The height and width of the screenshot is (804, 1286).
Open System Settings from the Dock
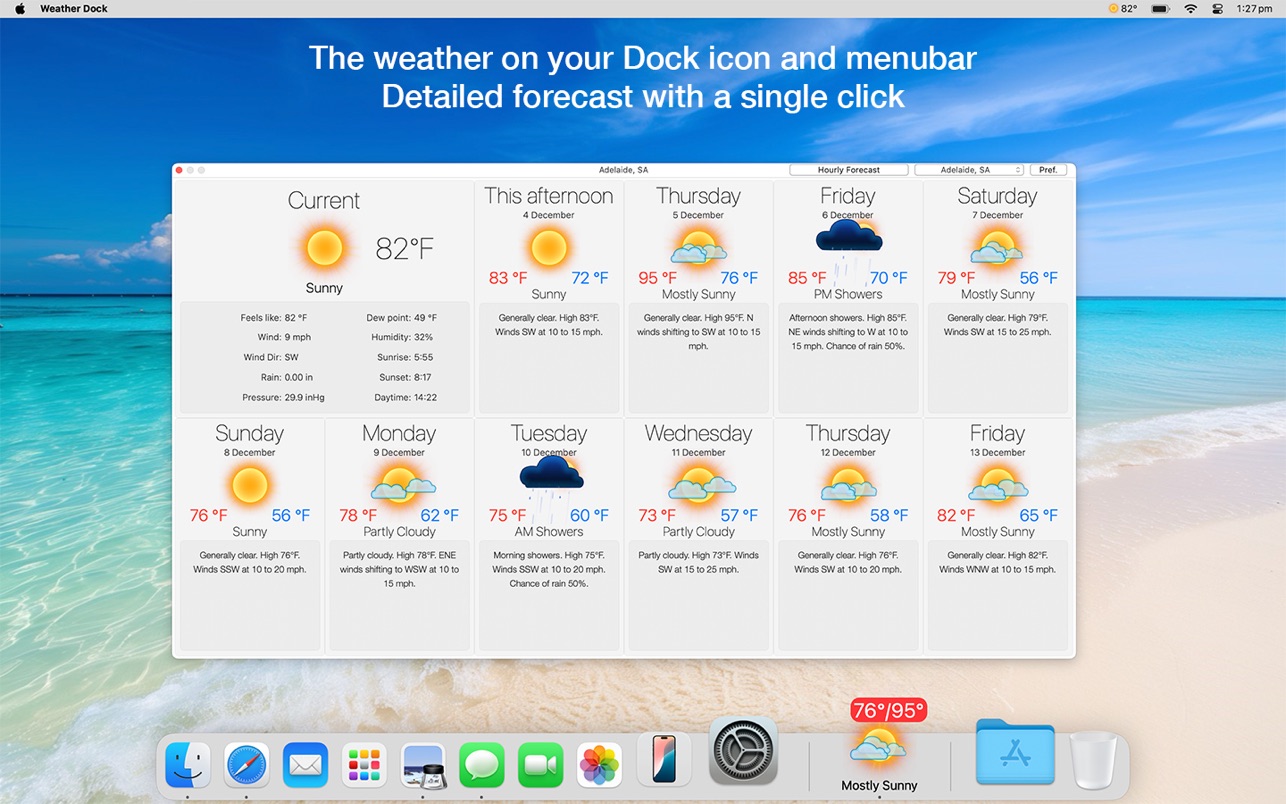pos(743,750)
